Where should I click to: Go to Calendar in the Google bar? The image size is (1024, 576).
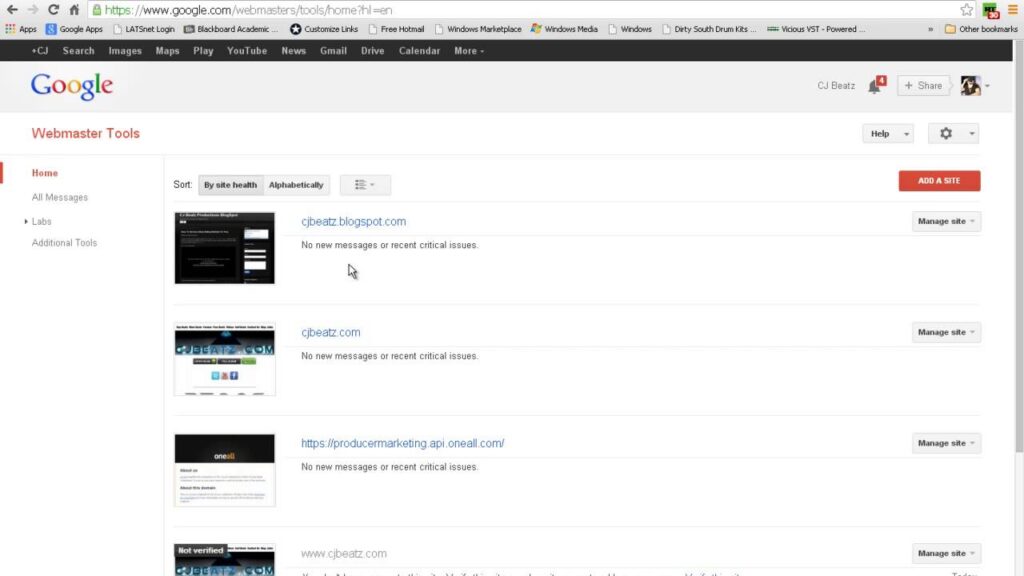click(419, 51)
